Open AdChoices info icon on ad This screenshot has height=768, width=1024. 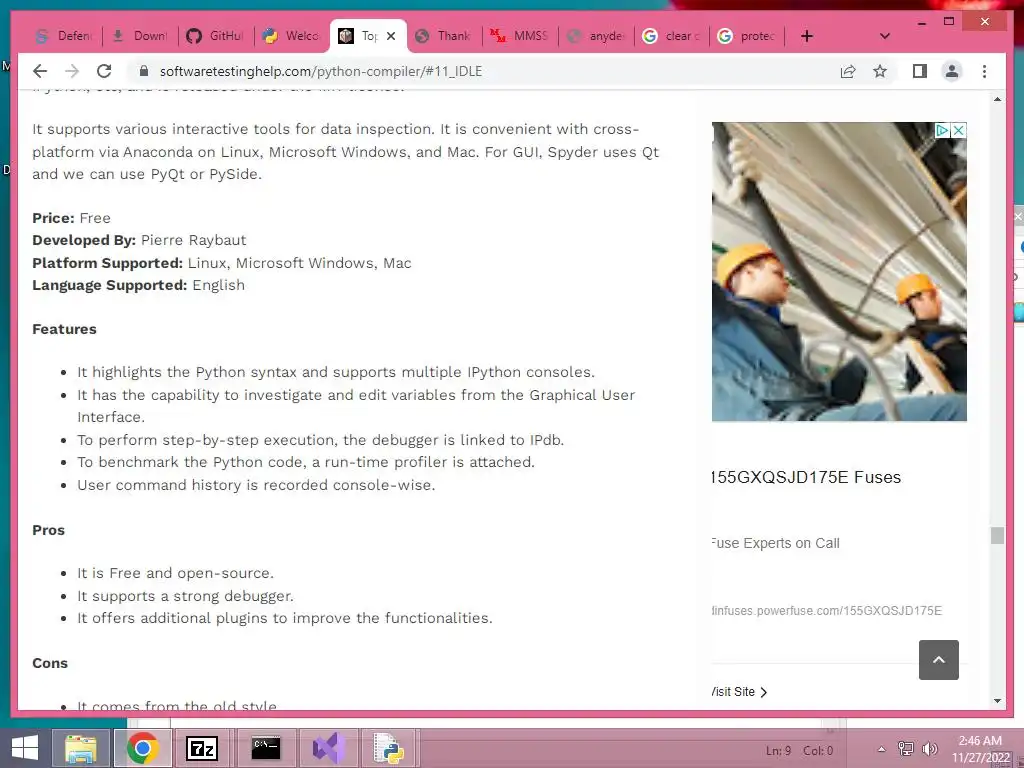click(942, 130)
